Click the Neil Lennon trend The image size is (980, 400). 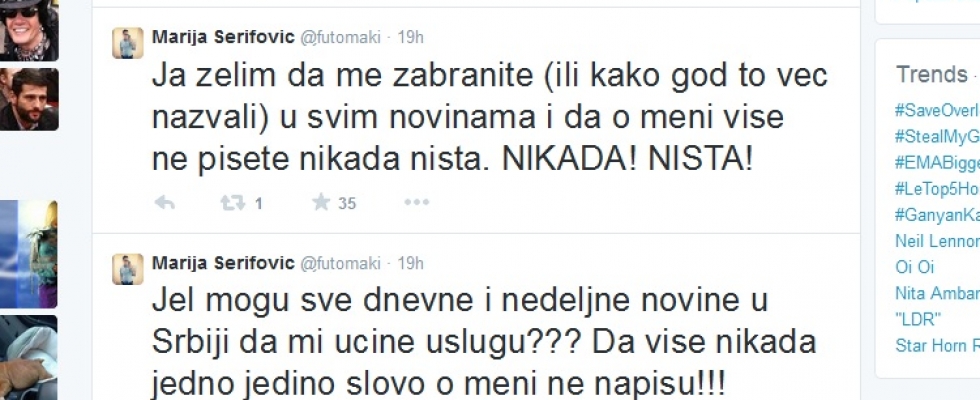pos(936,241)
